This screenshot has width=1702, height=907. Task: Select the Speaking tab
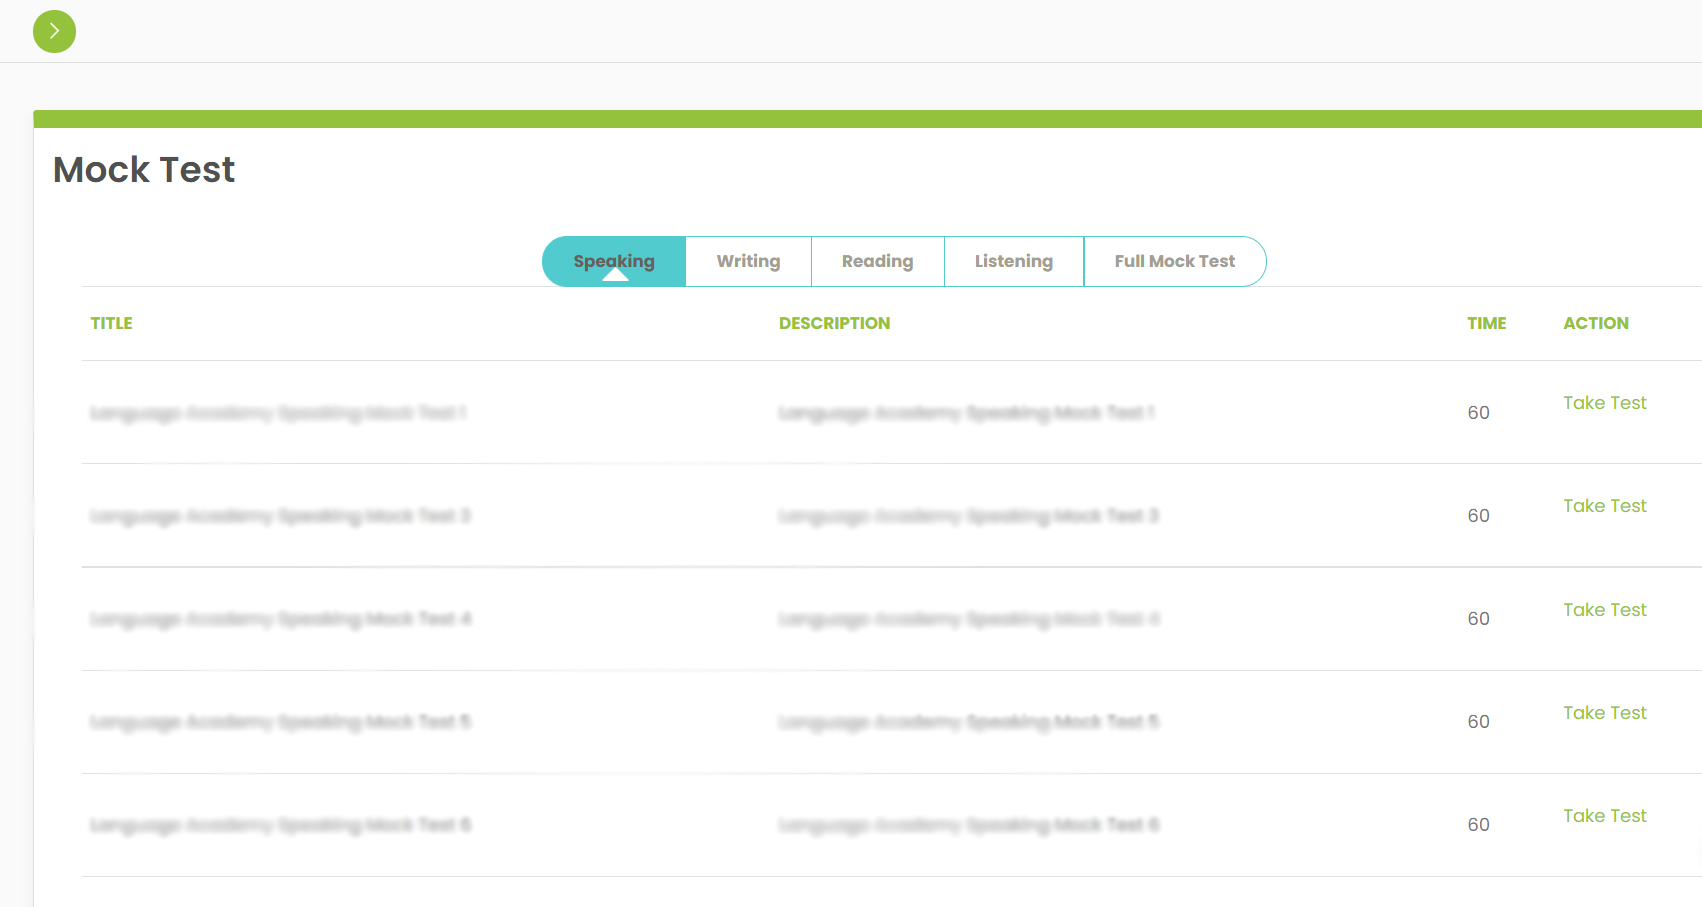[x=613, y=261]
